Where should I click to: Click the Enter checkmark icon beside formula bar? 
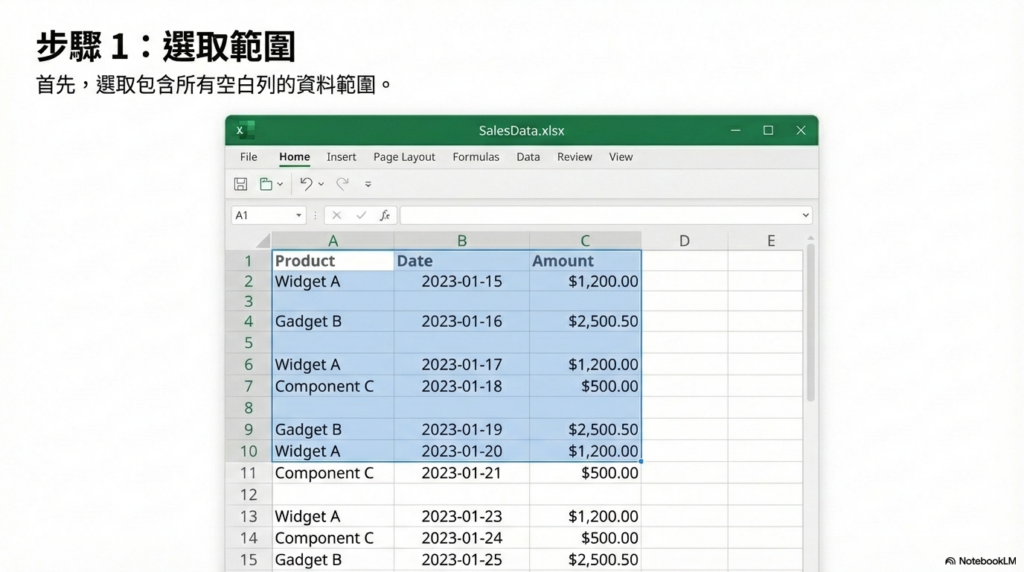click(x=361, y=215)
